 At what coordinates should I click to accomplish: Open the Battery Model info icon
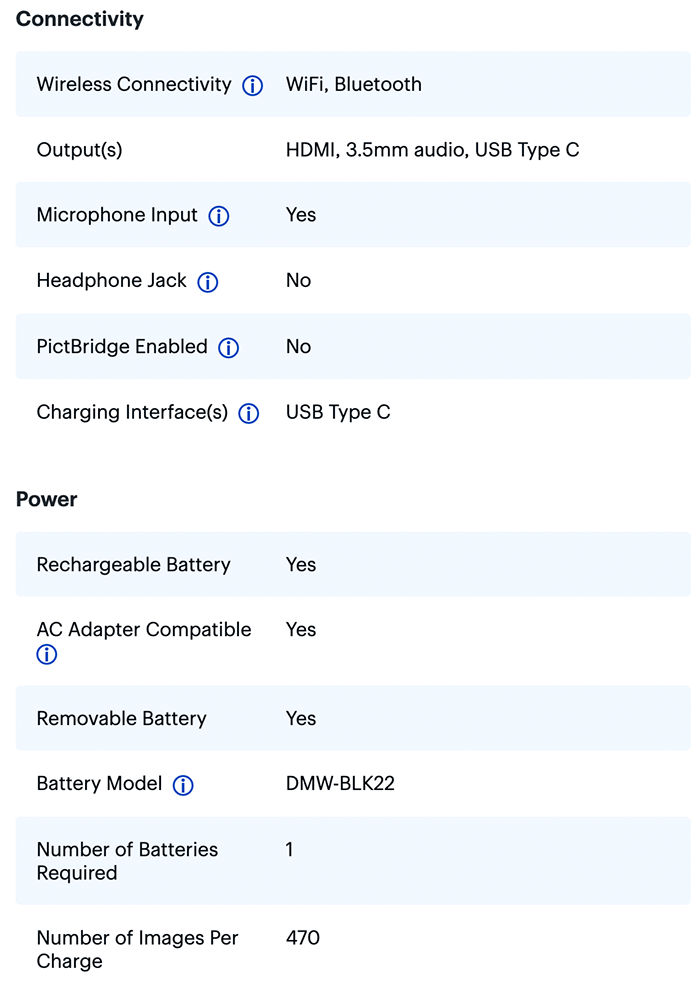click(x=183, y=785)
